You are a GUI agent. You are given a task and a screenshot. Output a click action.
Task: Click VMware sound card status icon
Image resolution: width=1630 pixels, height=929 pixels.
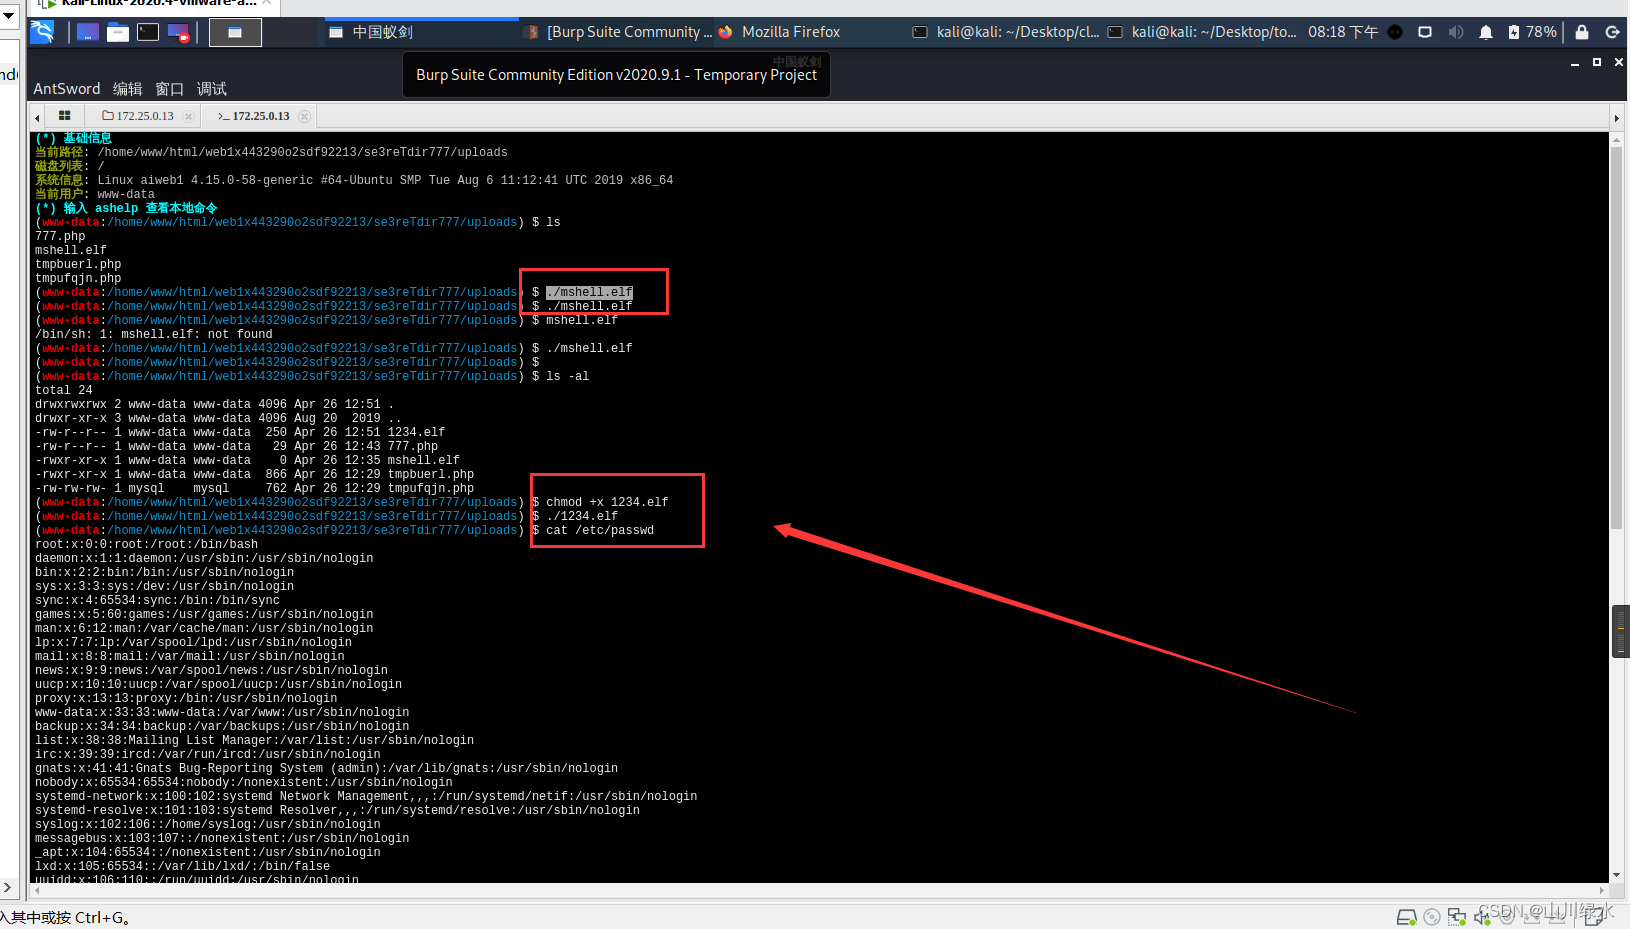(x=1482, y=917)
